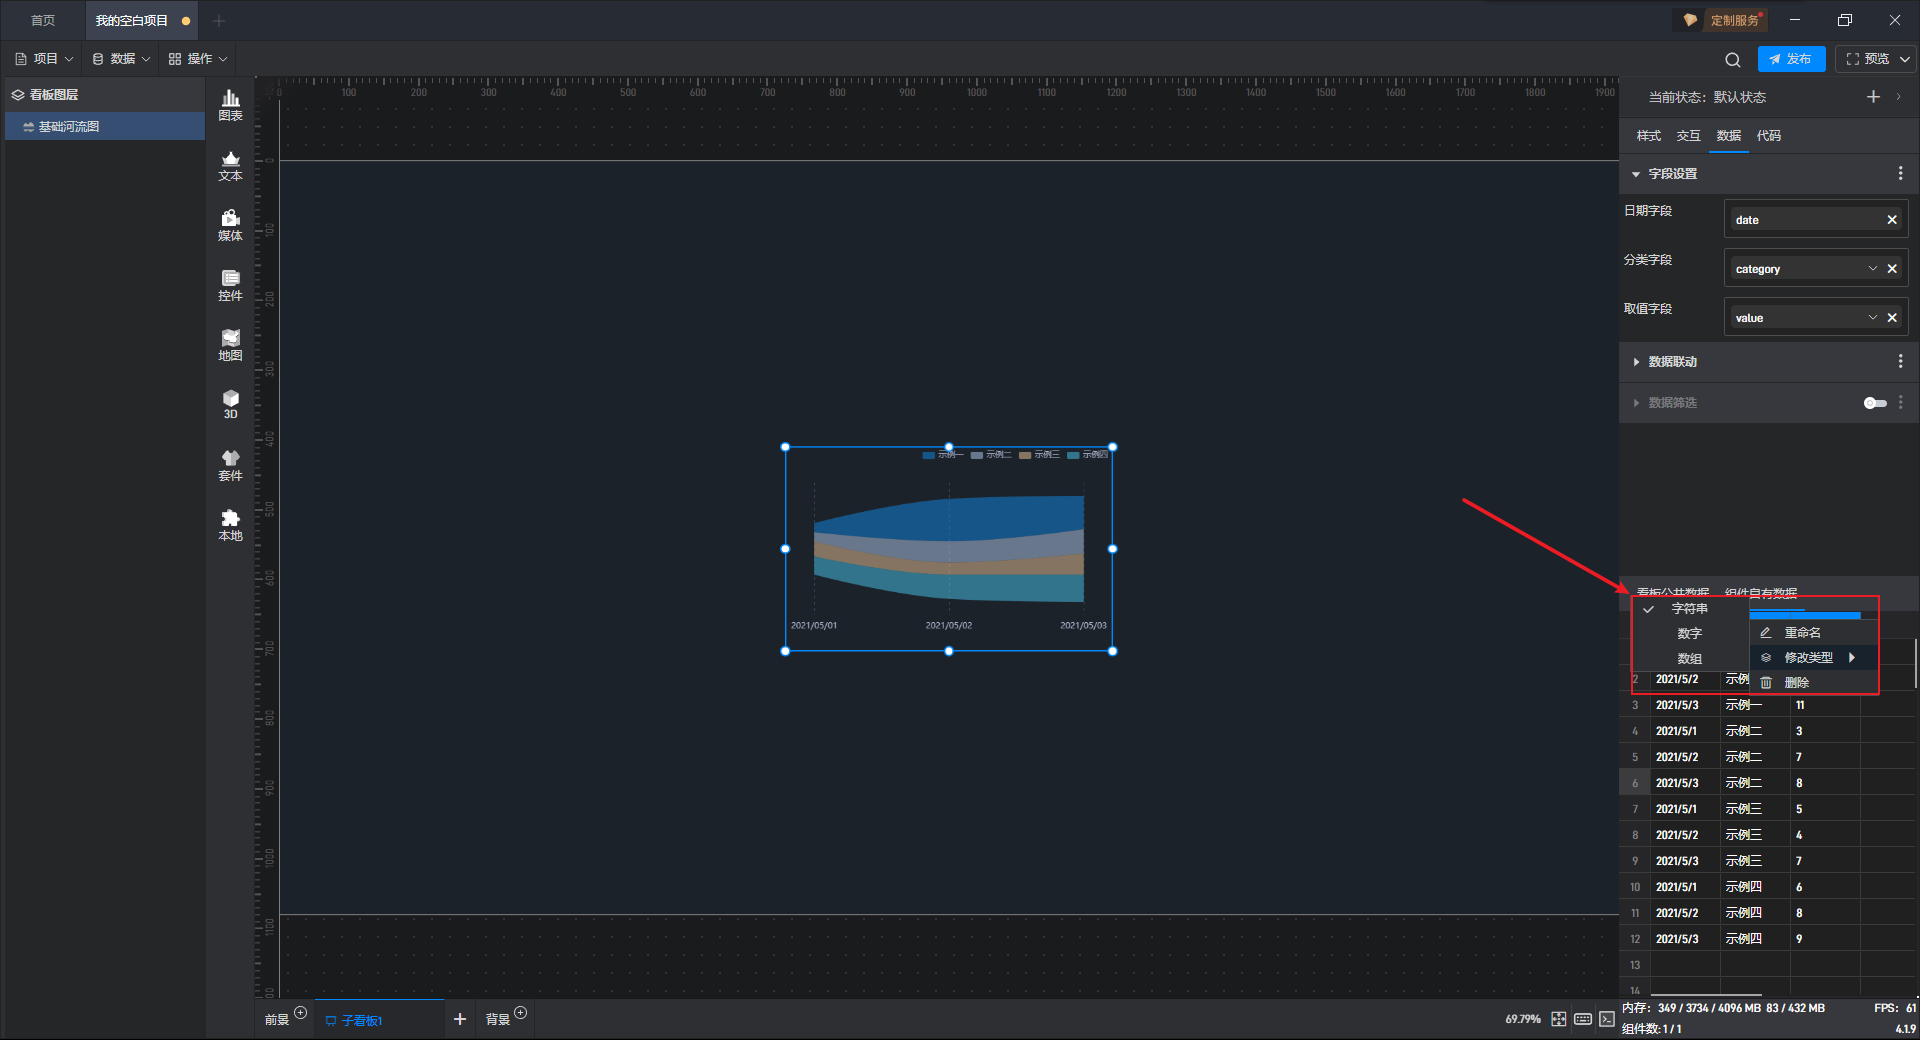Choose the 数字 number type option
The height and width of the screenshot is (1040, 1920).
click(x=1690, y=634)
